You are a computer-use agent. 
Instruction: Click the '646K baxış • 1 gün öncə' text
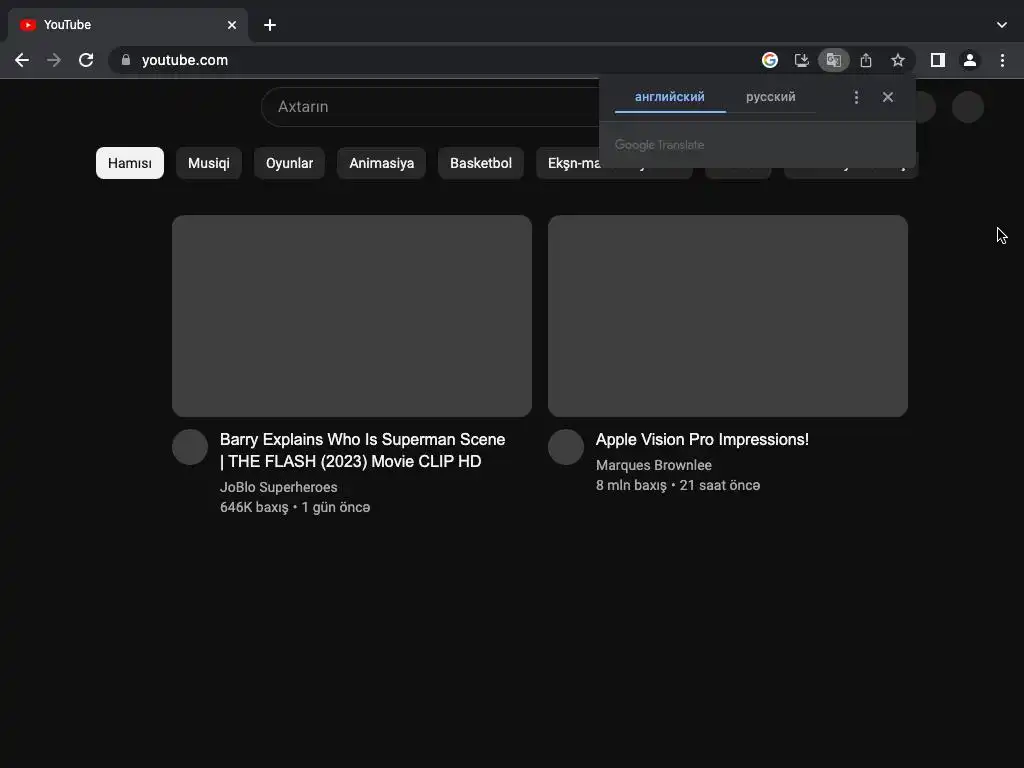(295, 507)
